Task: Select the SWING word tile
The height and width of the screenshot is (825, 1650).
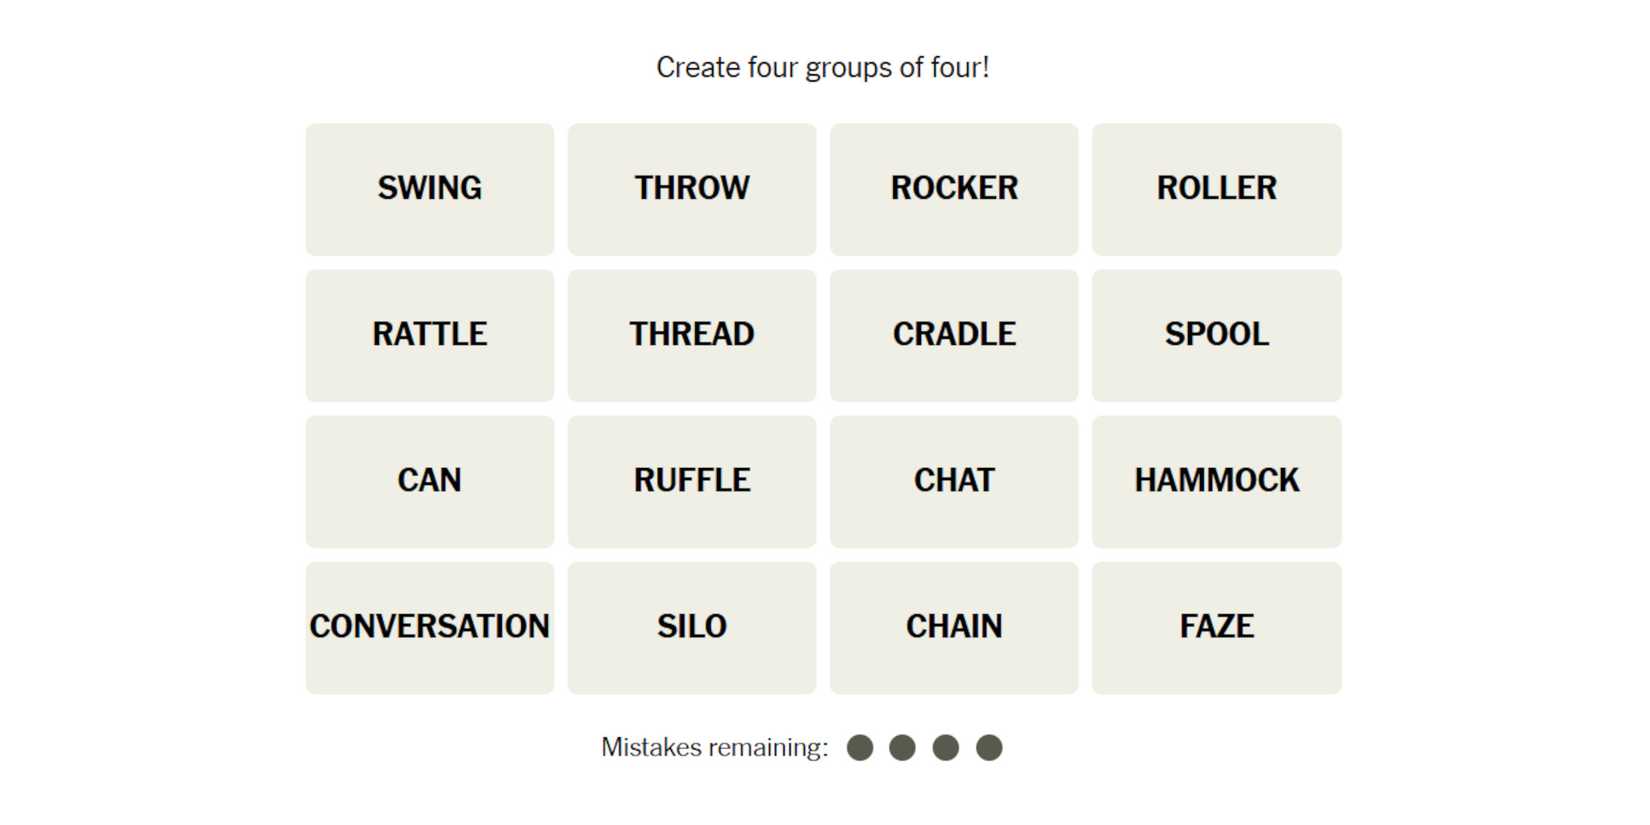Action: tap(429, 189)
